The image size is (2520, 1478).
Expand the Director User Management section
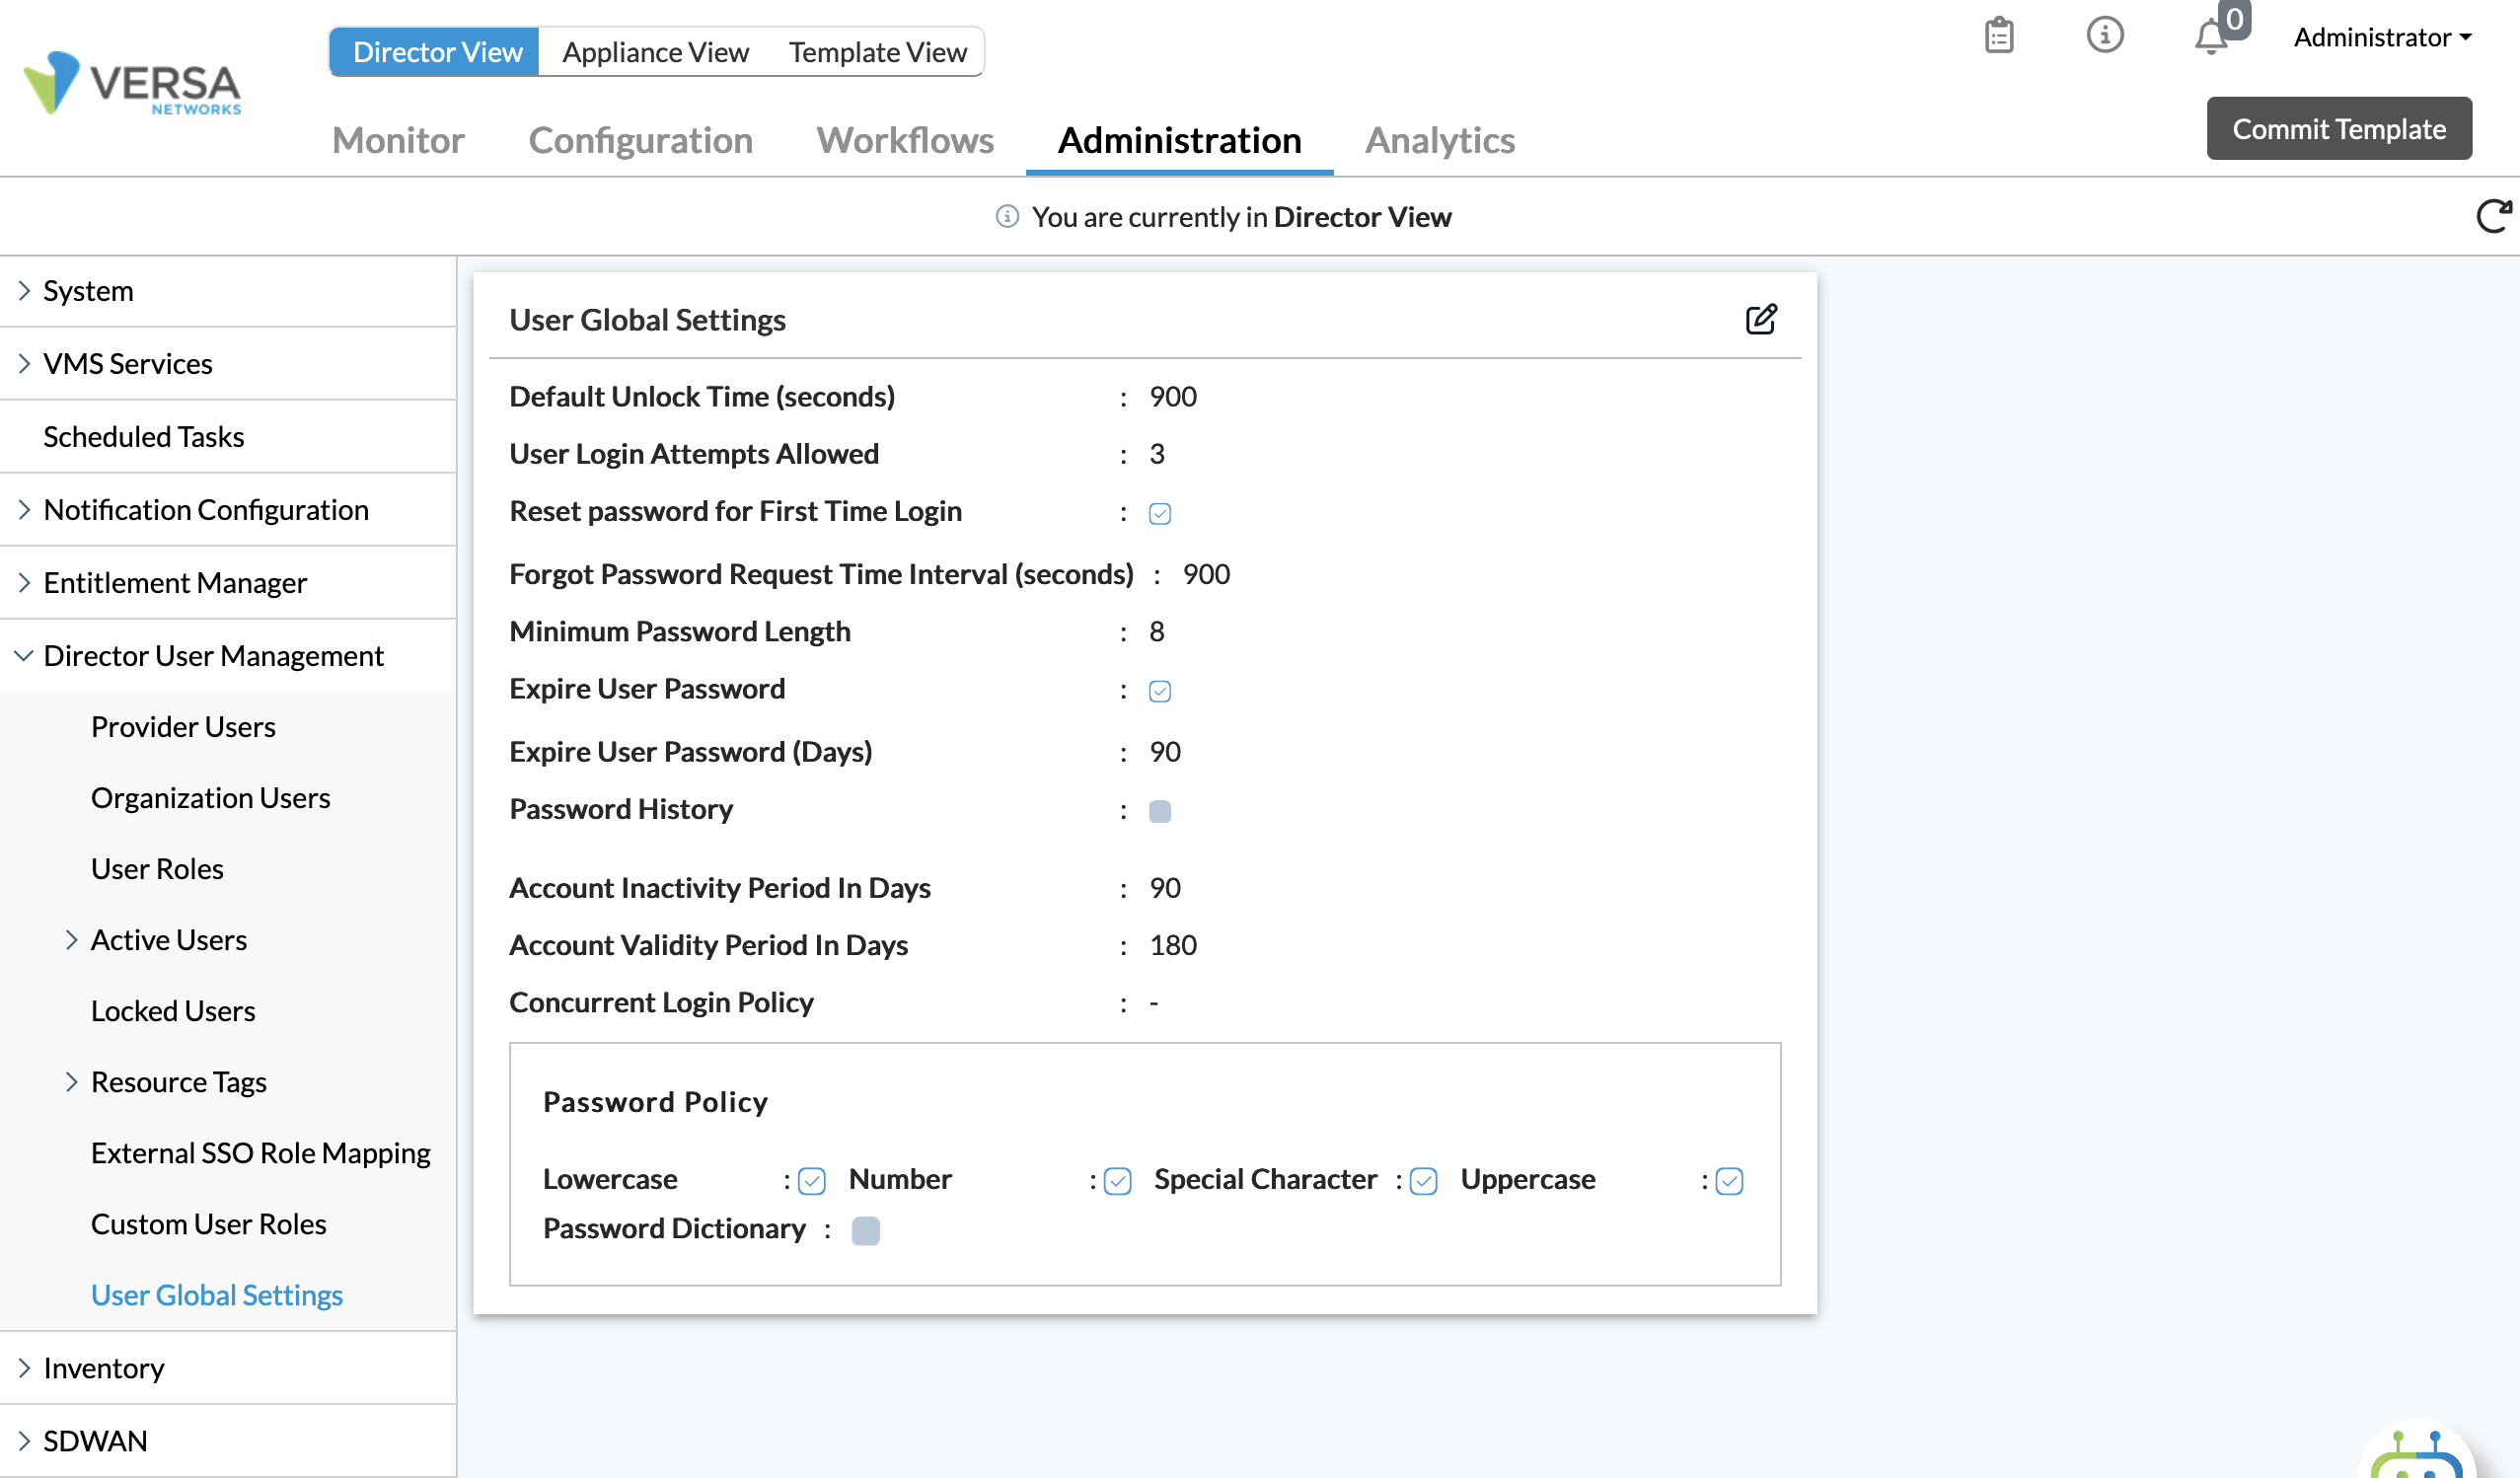[x=213, y=655]
